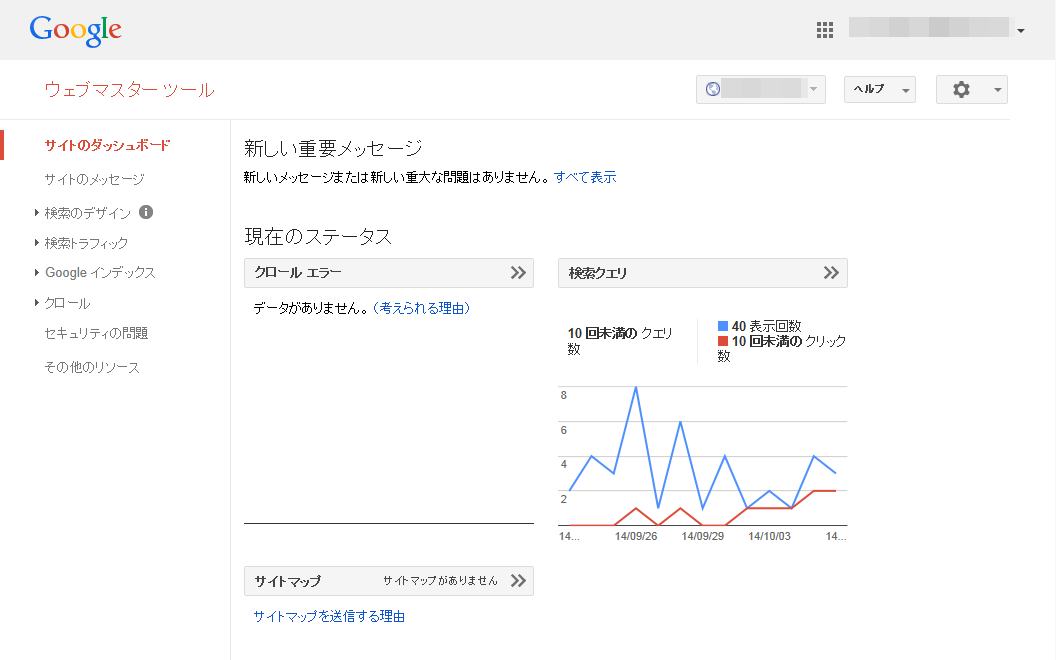Click the 考えられる理由 link

pos(422,308)
